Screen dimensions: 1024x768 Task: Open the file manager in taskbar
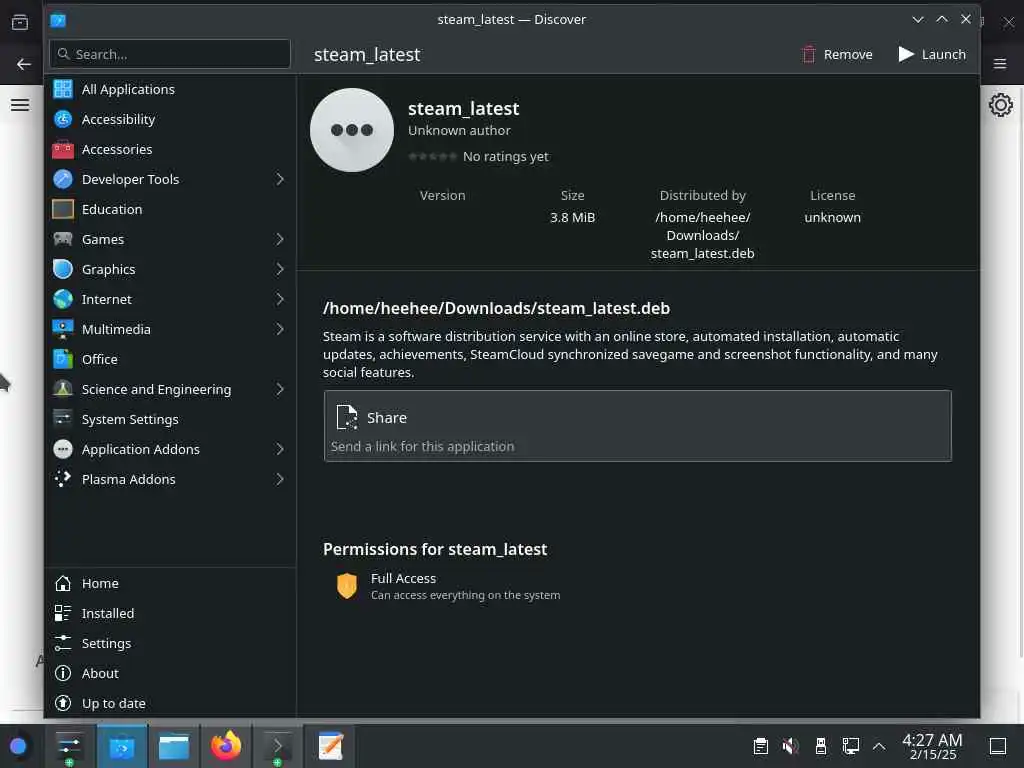coord(174,746)
